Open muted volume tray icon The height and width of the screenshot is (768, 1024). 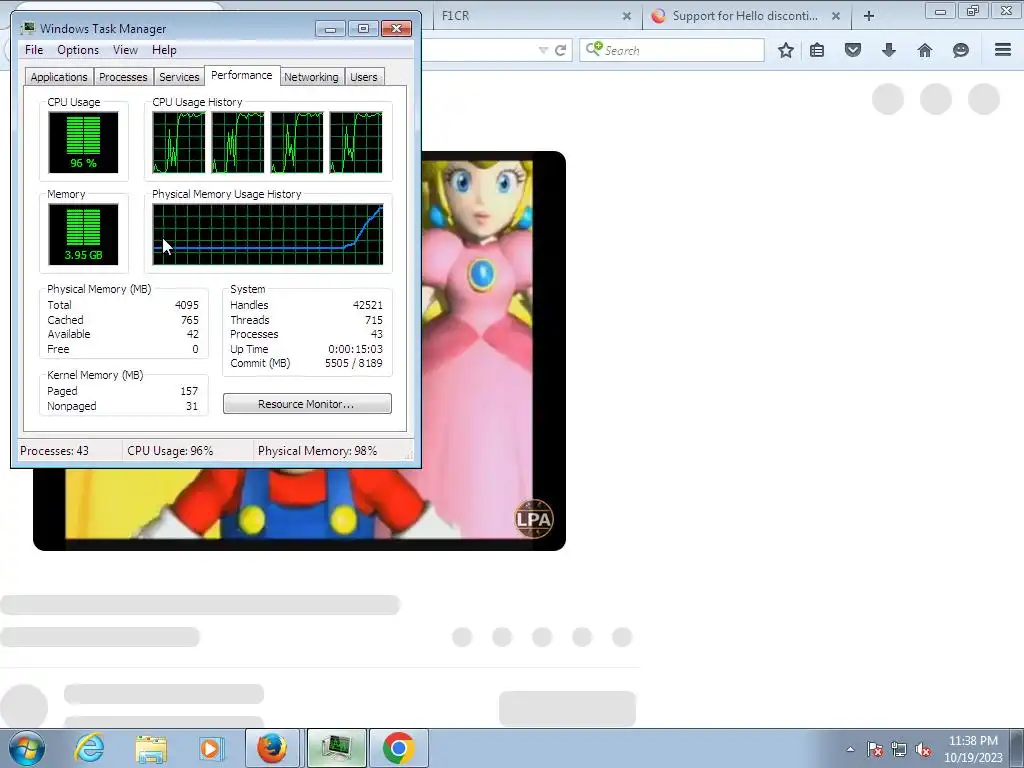pyautogui.click(x=923, y=749)
